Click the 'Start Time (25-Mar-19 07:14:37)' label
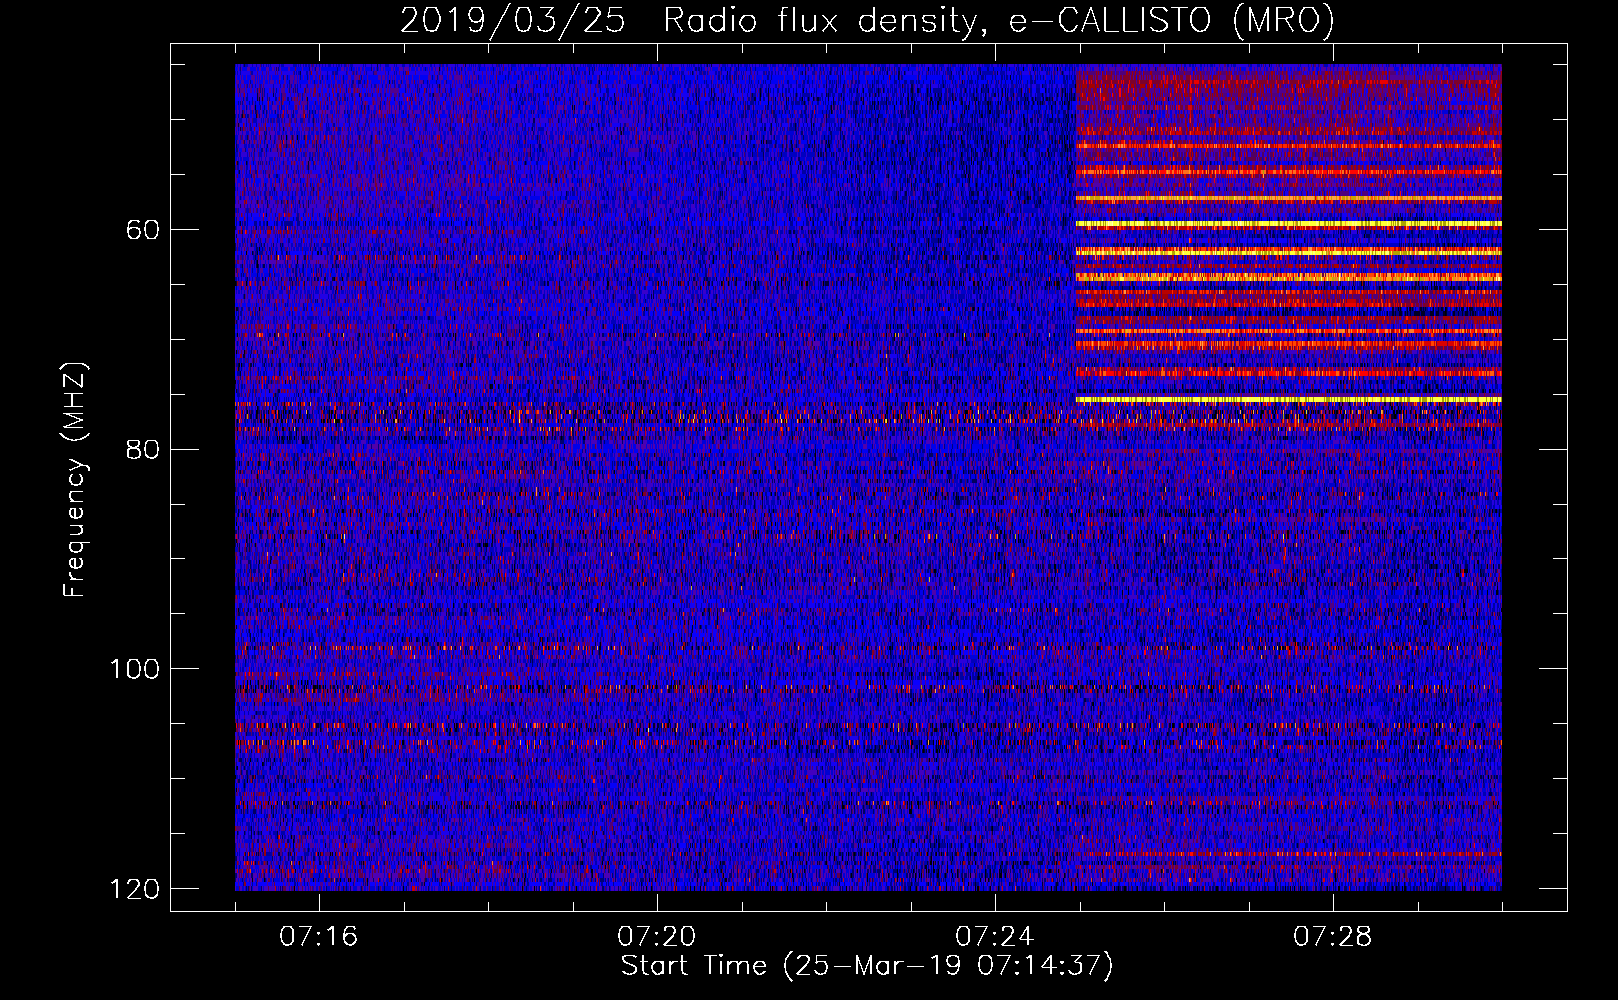The width and height of the screenshot is (1618, 1000). [x=867, y=966]
